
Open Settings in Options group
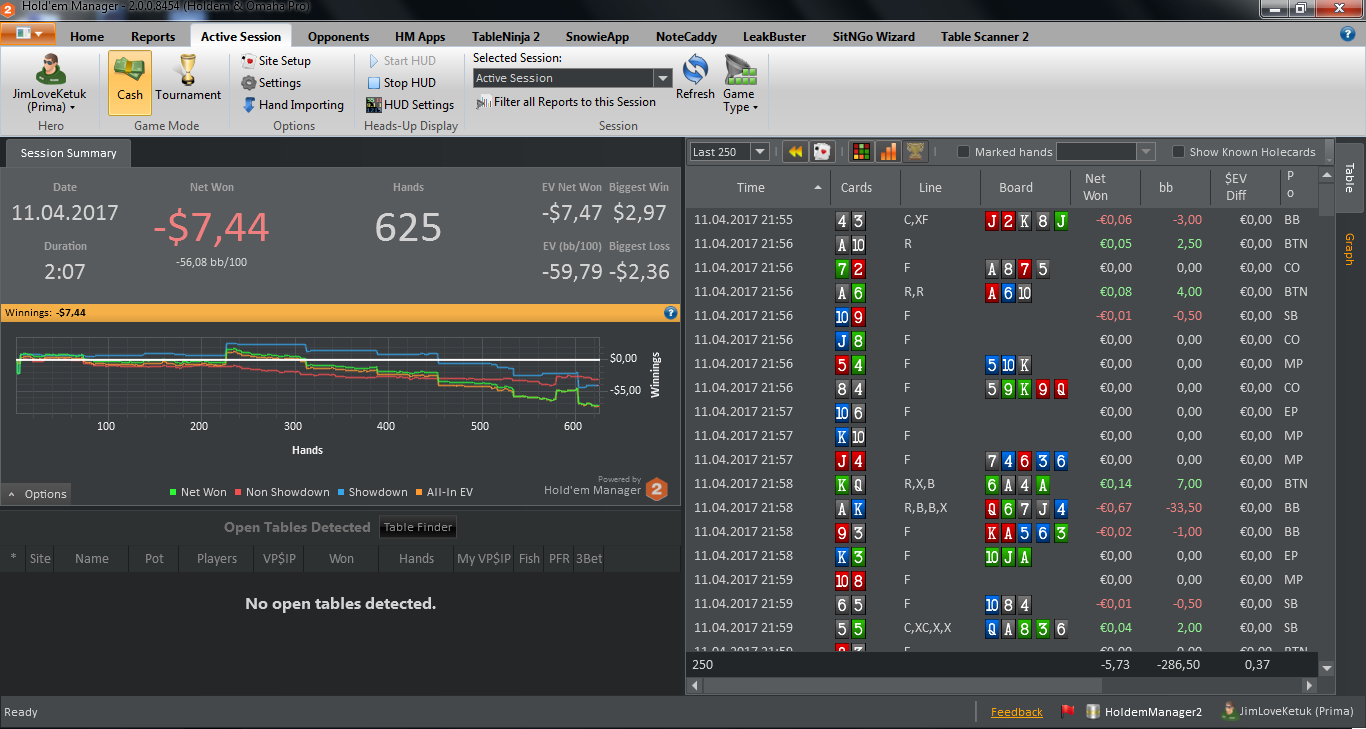point(271,83)
